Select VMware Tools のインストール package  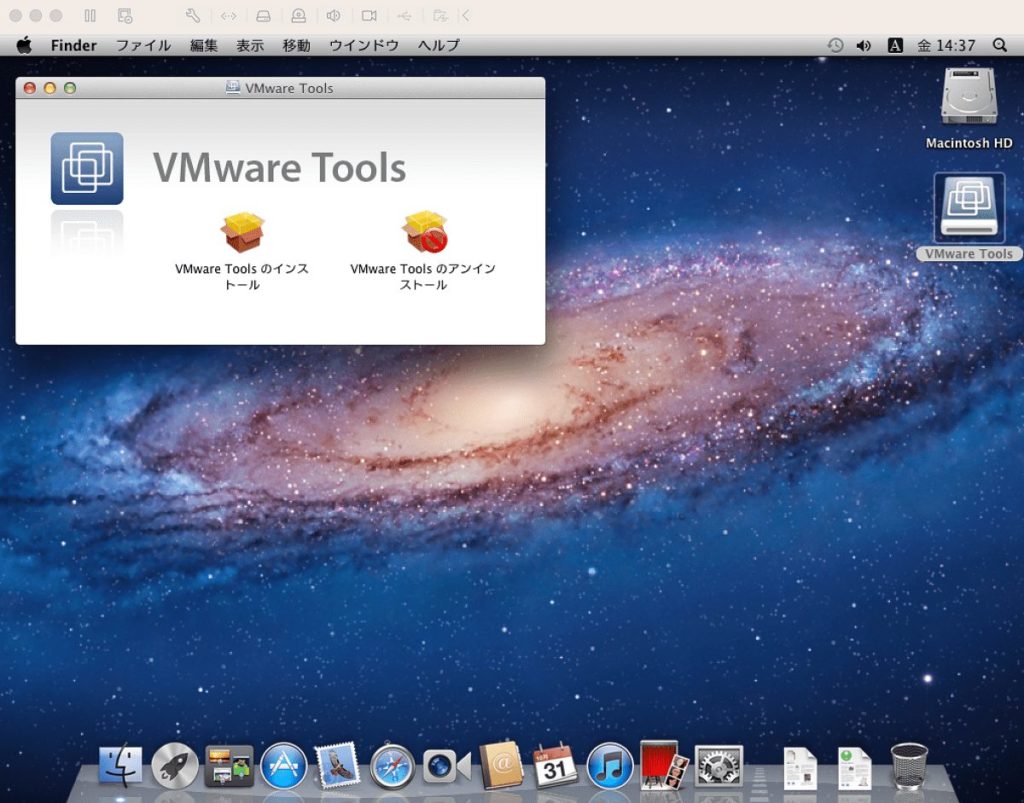[x=242, y=251]
